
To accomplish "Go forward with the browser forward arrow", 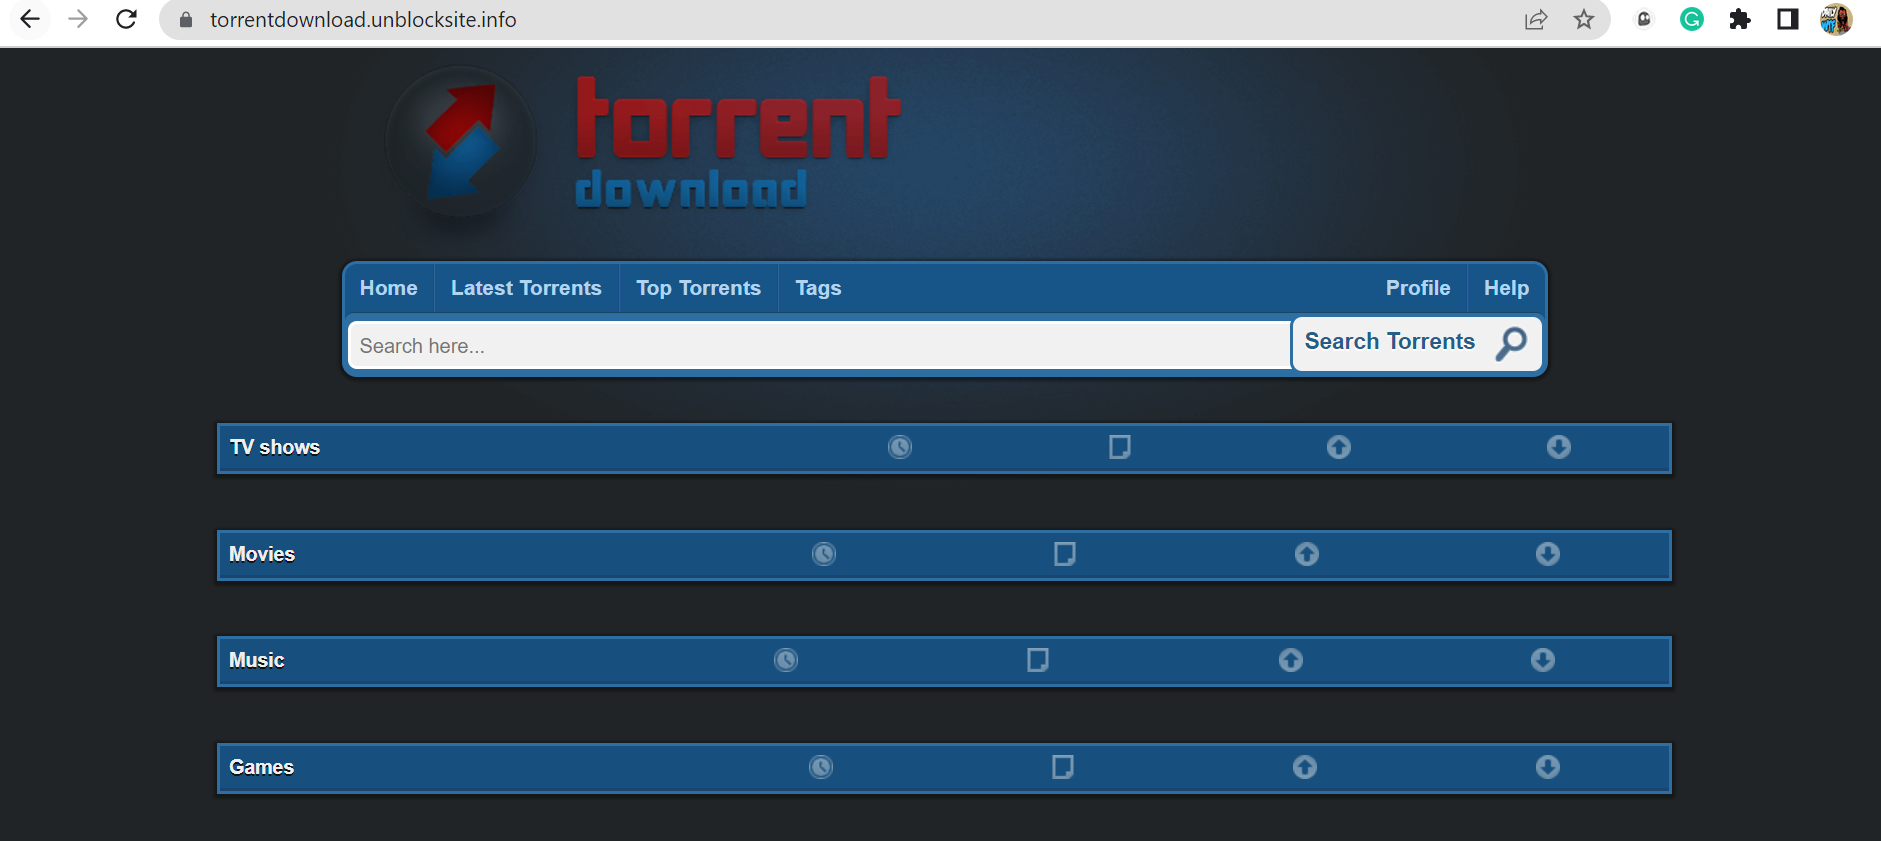I will (x=78, y=19).
